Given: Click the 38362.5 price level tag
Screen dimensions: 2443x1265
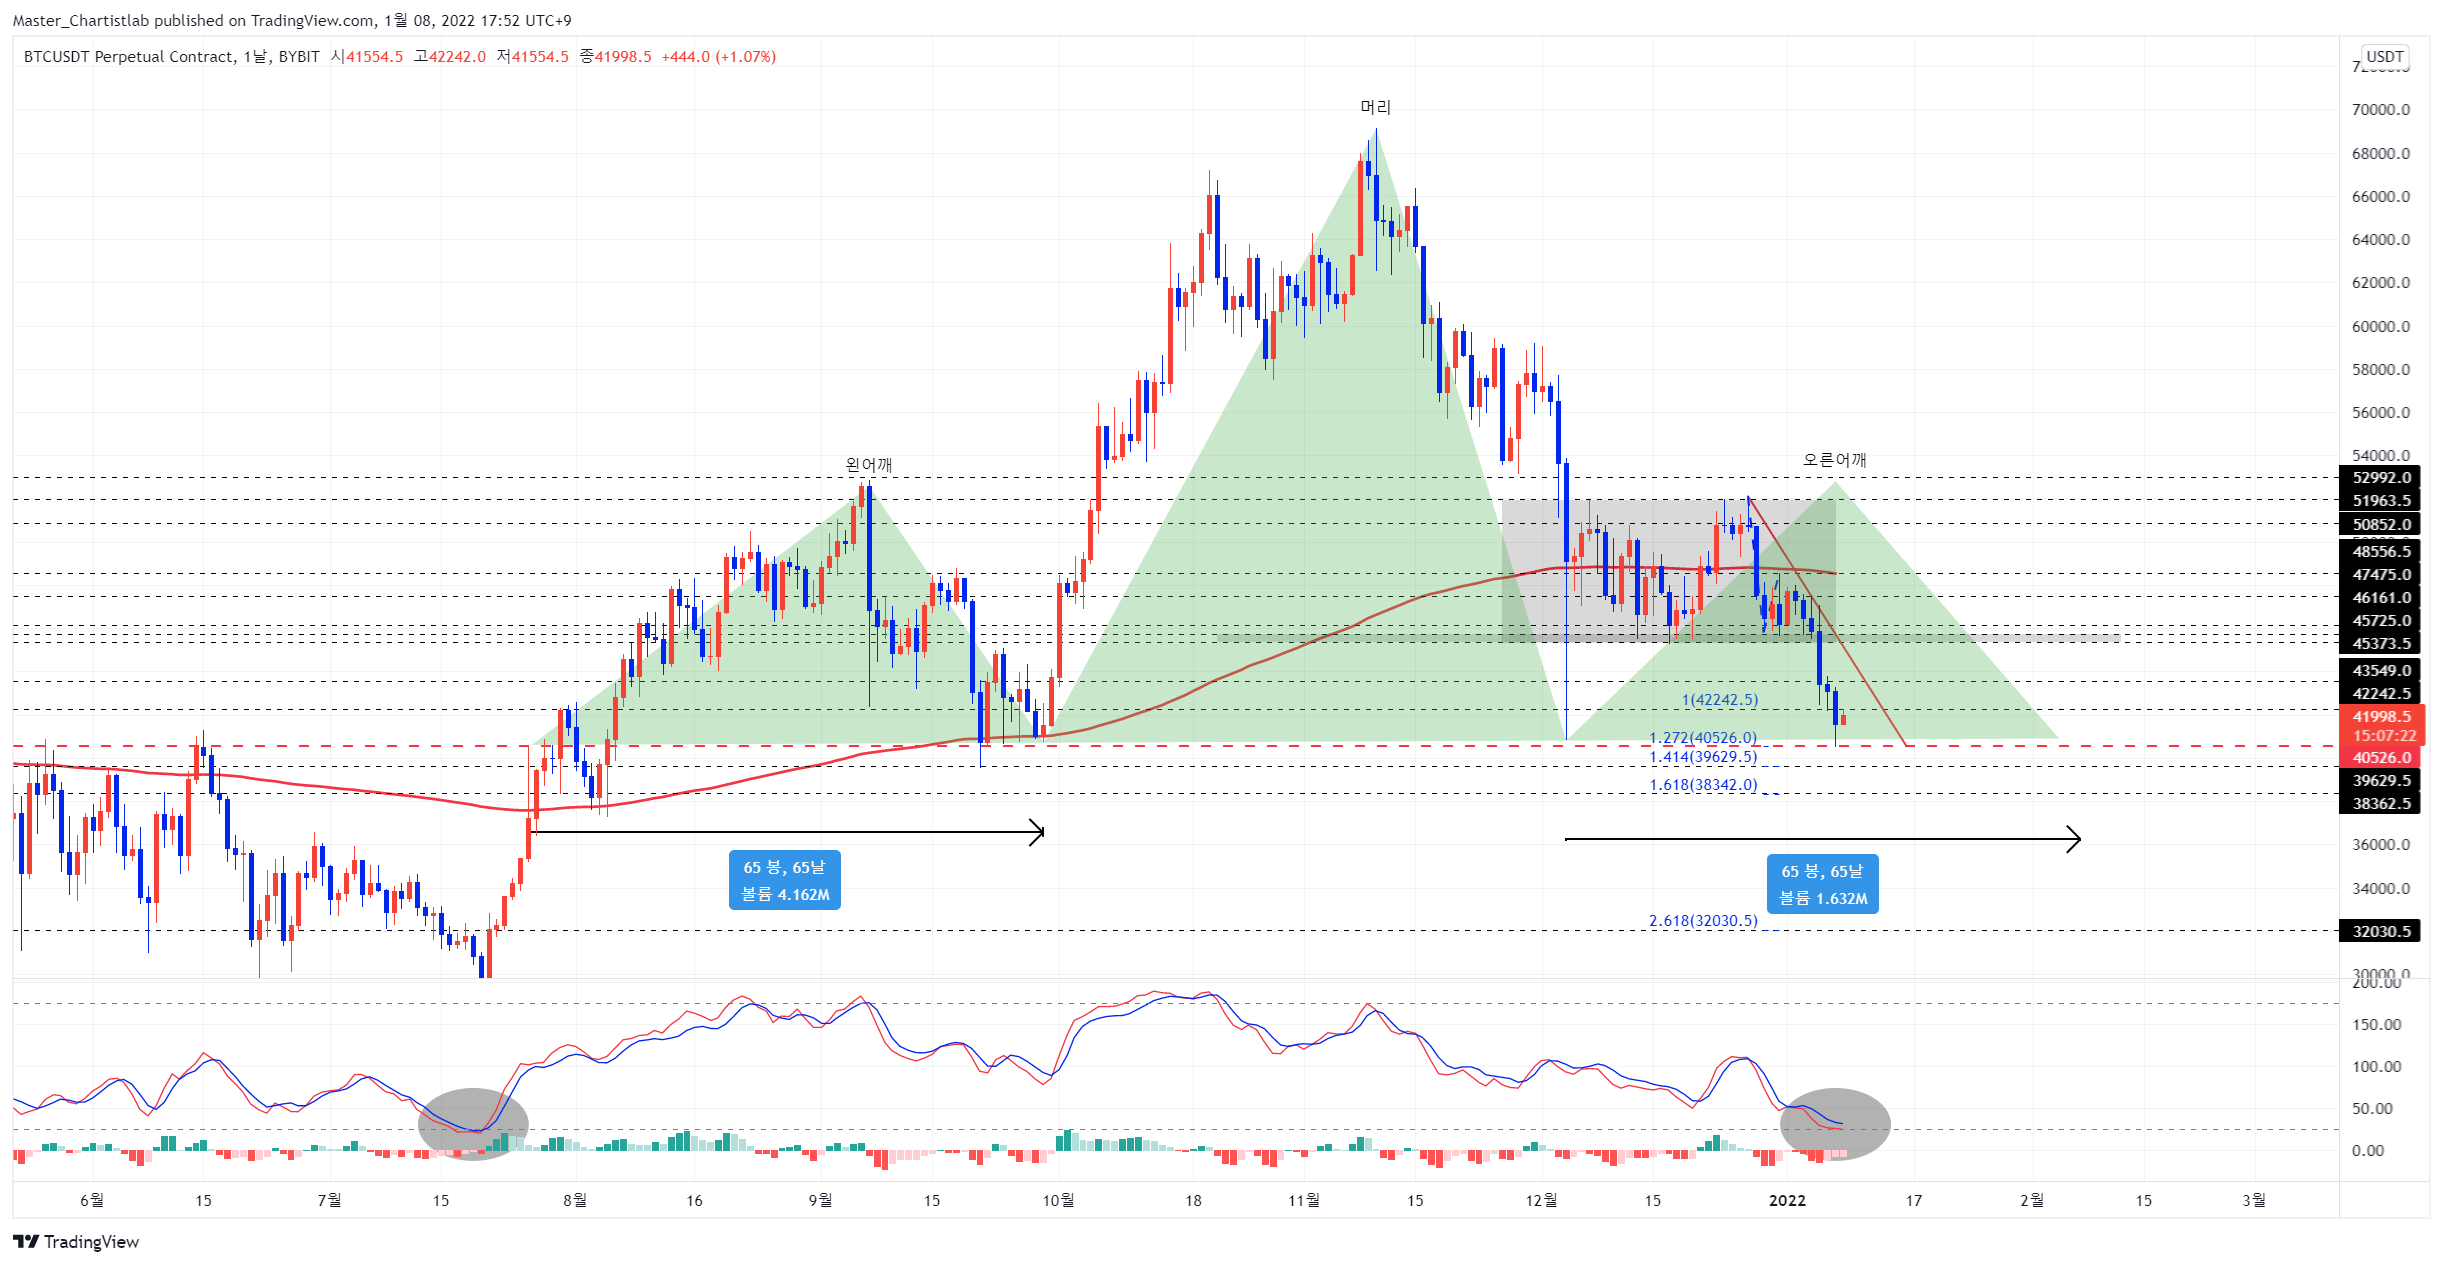Looking at the screenshot, I should (x=2380, y=804).
